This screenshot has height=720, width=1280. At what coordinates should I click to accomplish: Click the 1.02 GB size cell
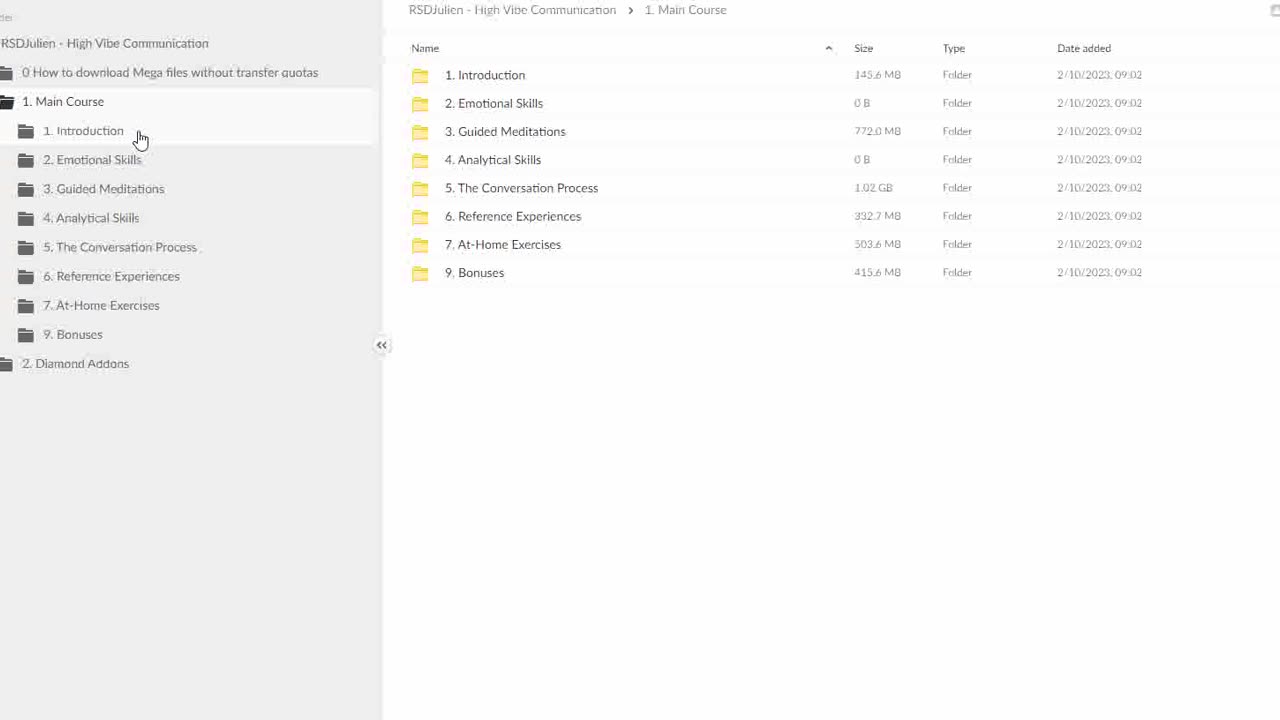tap(873, 188)
